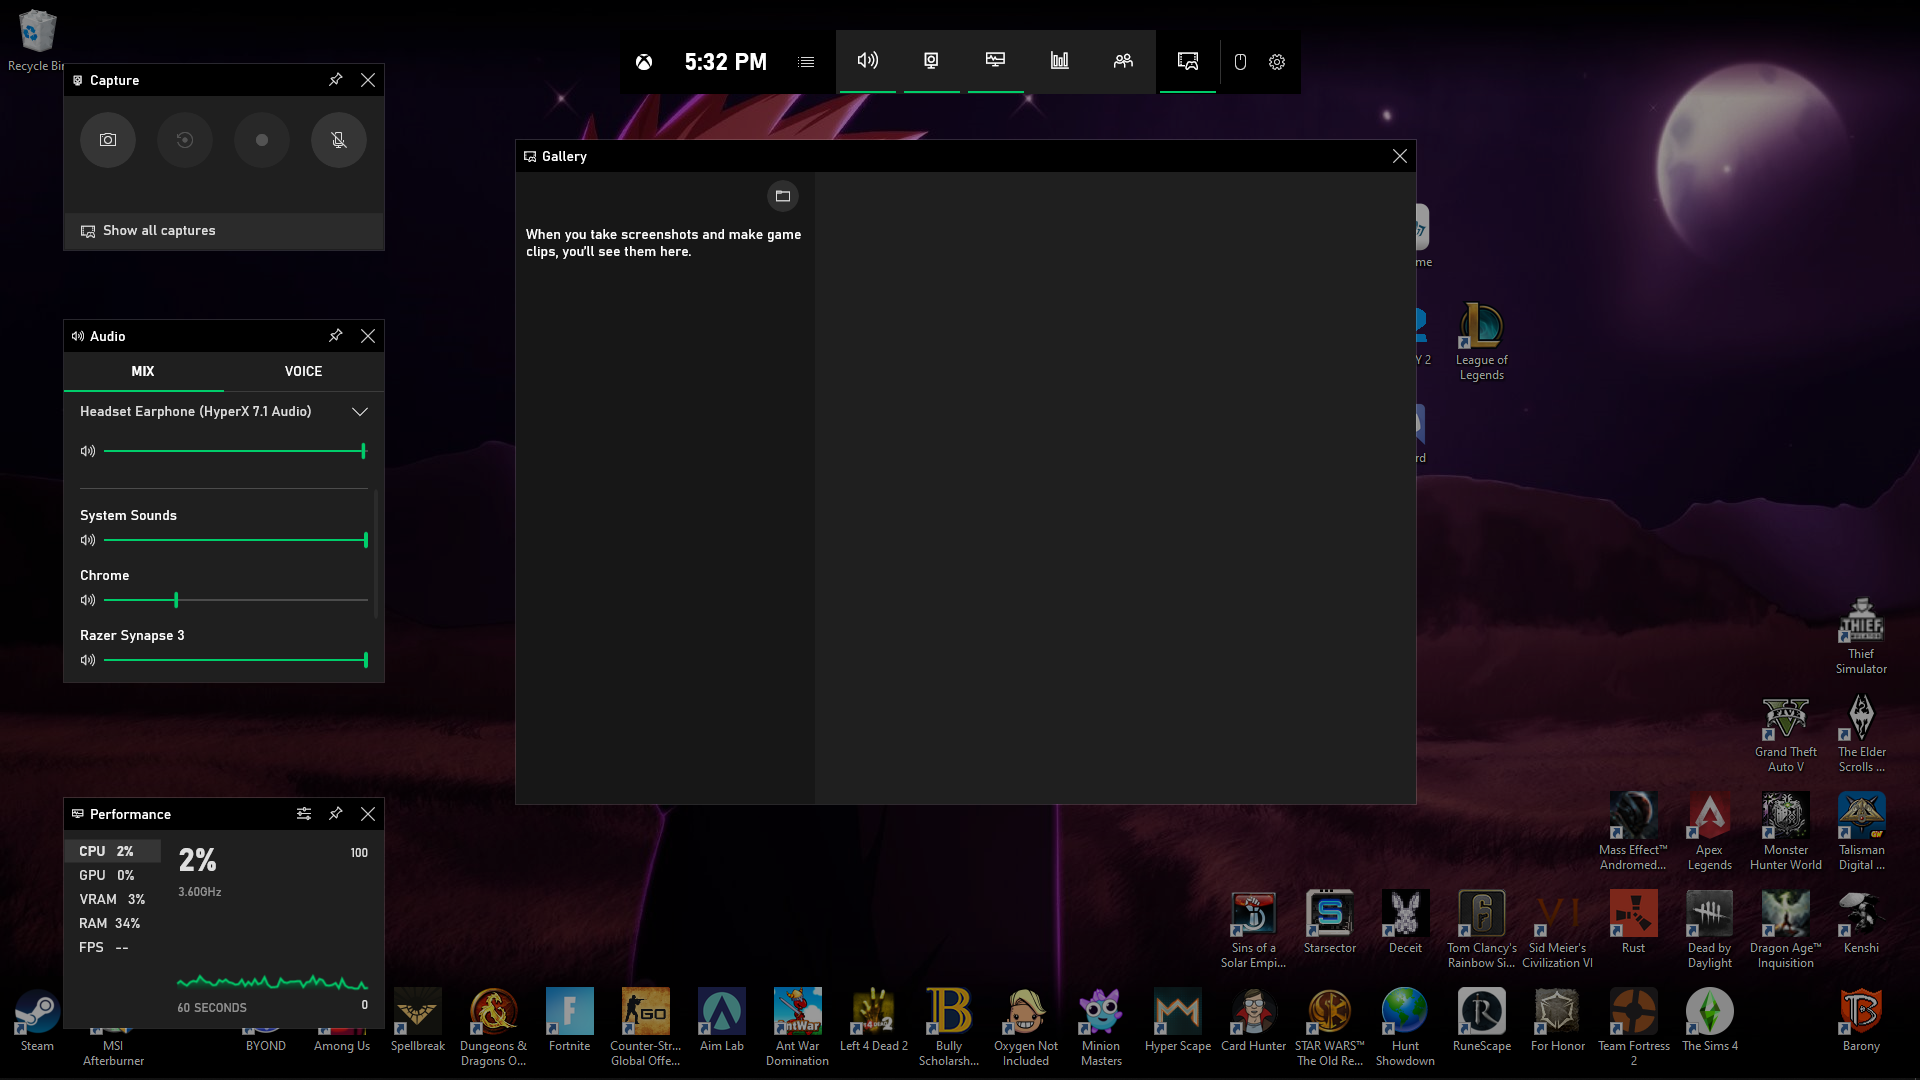The height and width of the screenshot is (1080, 1920).
Task: Open Monster Hunter World shortcut
Action: (1785, 832)
